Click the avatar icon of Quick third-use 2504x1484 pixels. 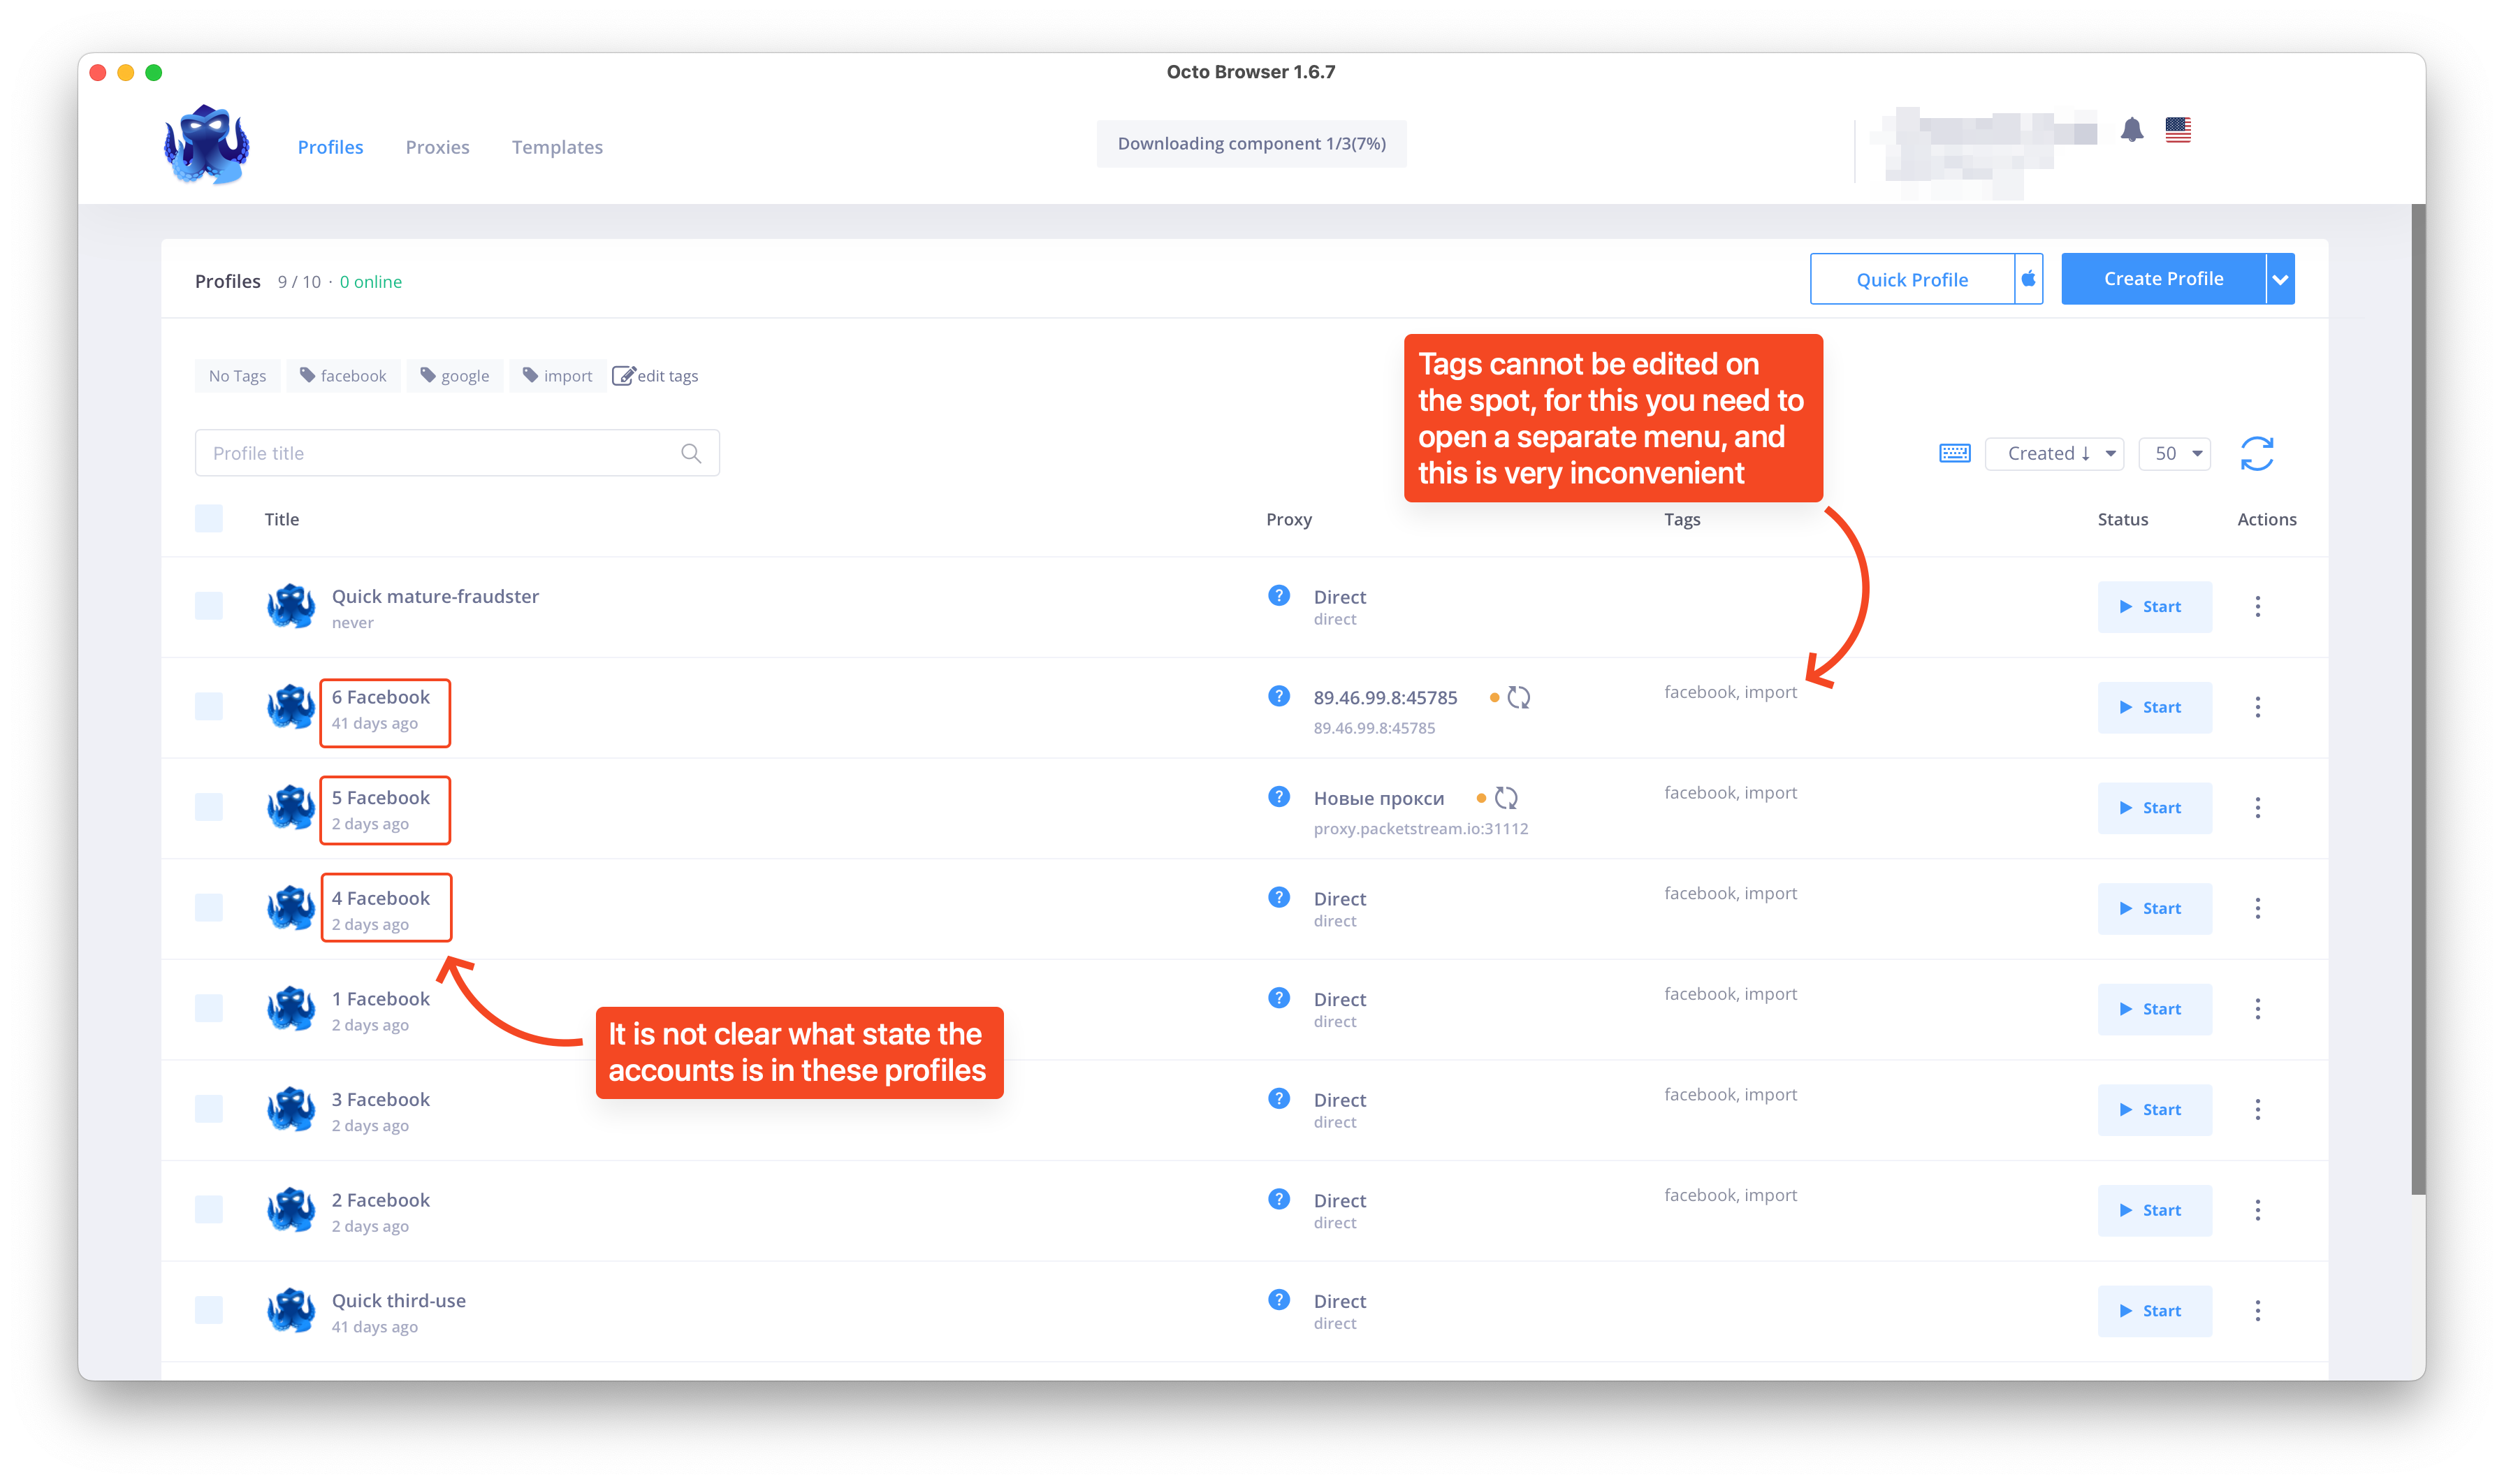point(291,1310)
